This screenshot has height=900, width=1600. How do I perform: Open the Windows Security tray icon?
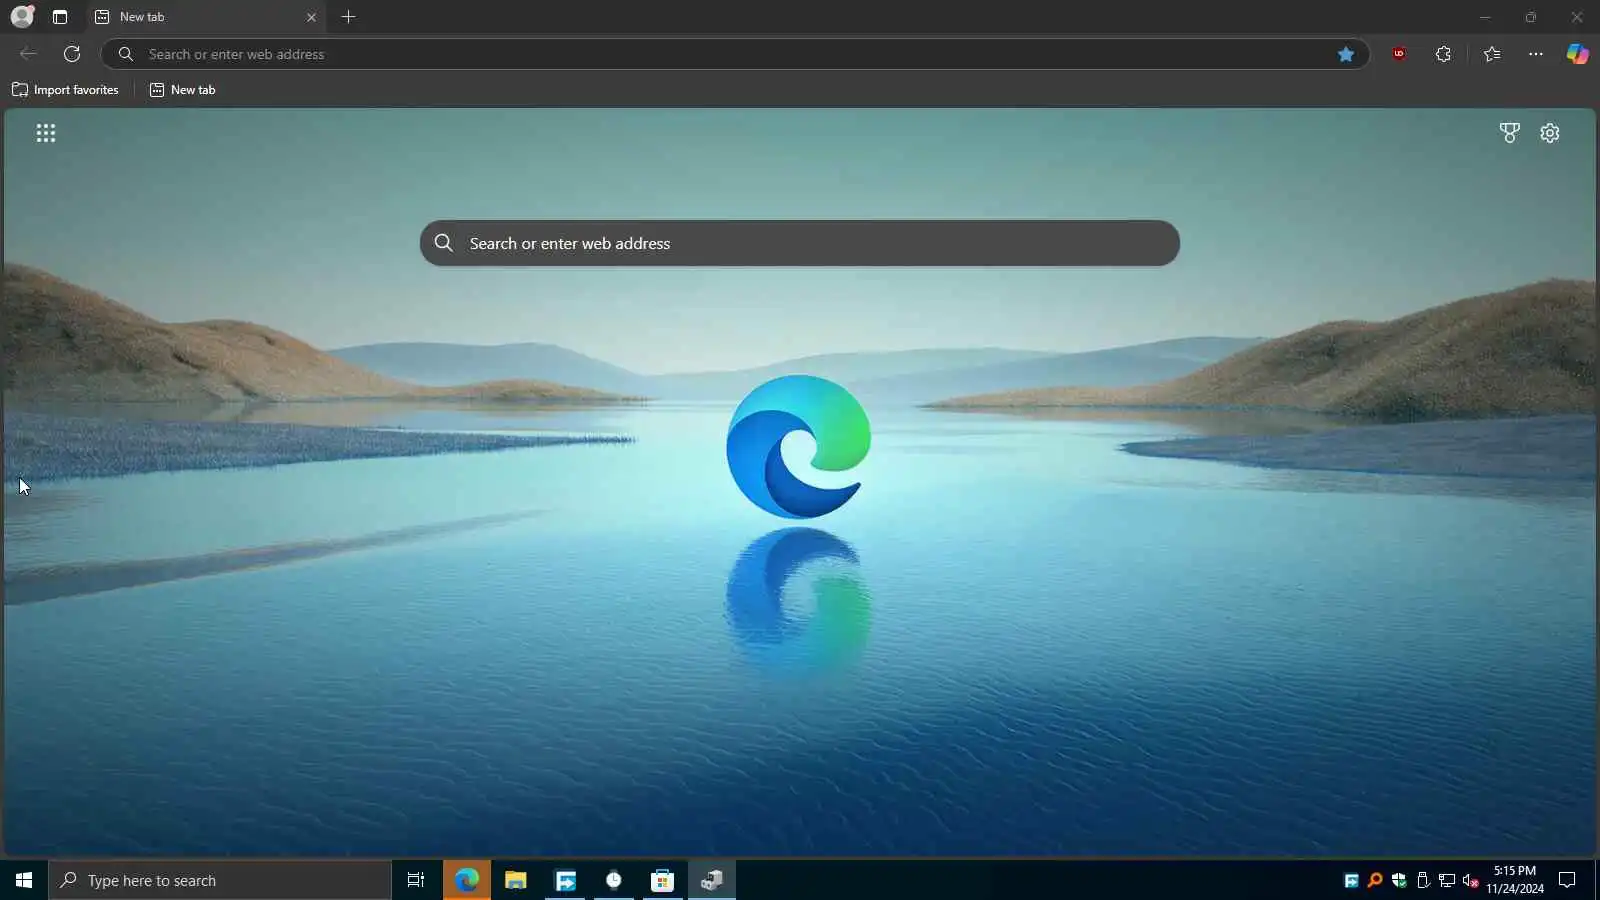1399,880
